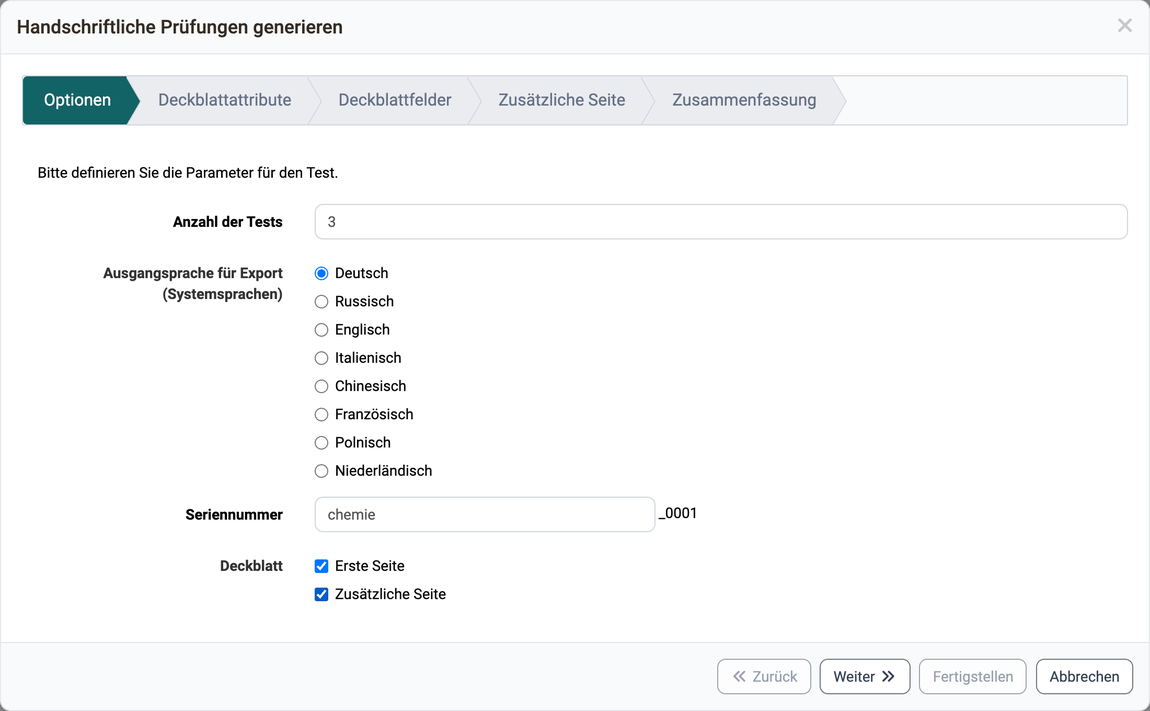Continue with the Weiter button

pyautogui.click(x=865, y=677)
